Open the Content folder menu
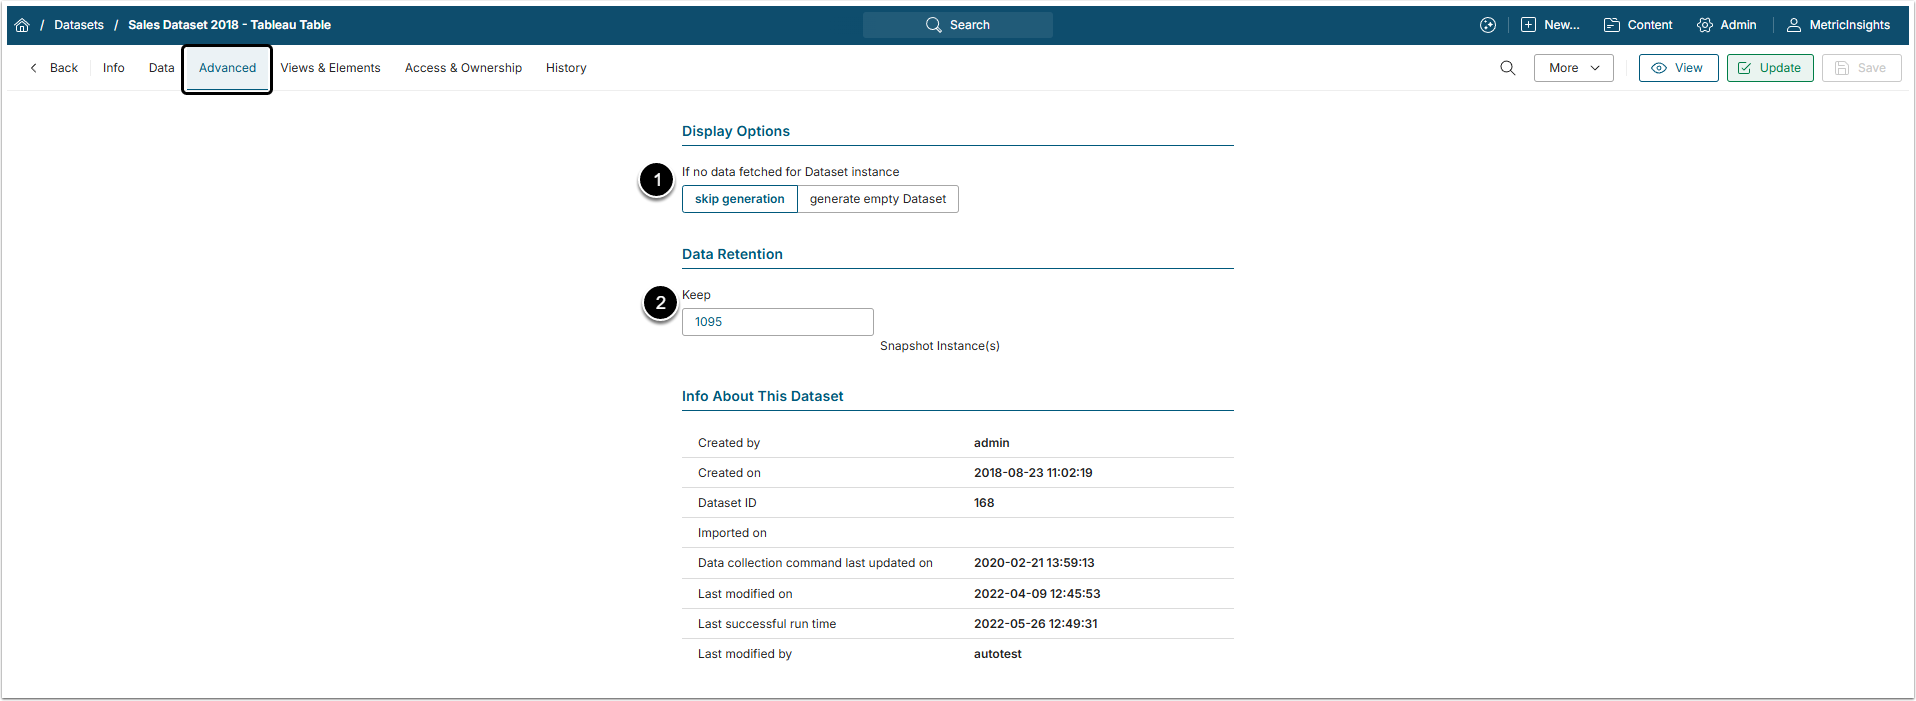This screenshot has height=701, width=1916. [1638, 25]
